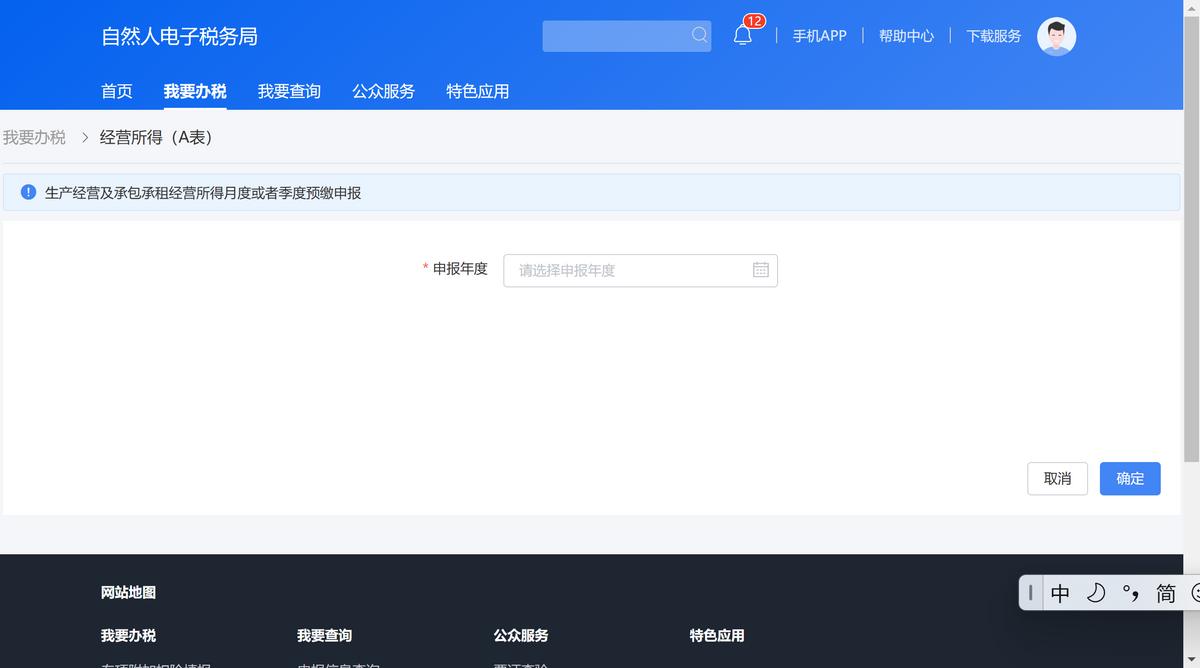Screen dimensions: 1200x668
Task: Select the 特色应用 tab
Action: point(477,91)
